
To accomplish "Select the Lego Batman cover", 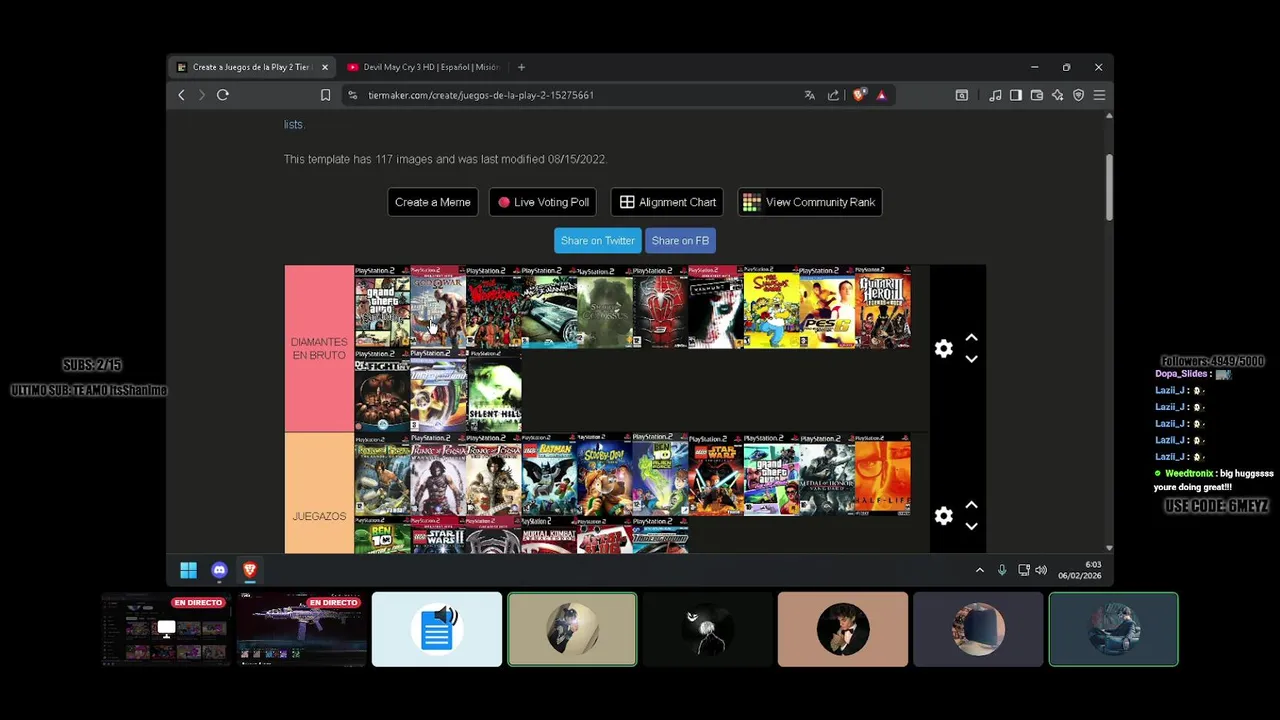I will tap(549, 475).
